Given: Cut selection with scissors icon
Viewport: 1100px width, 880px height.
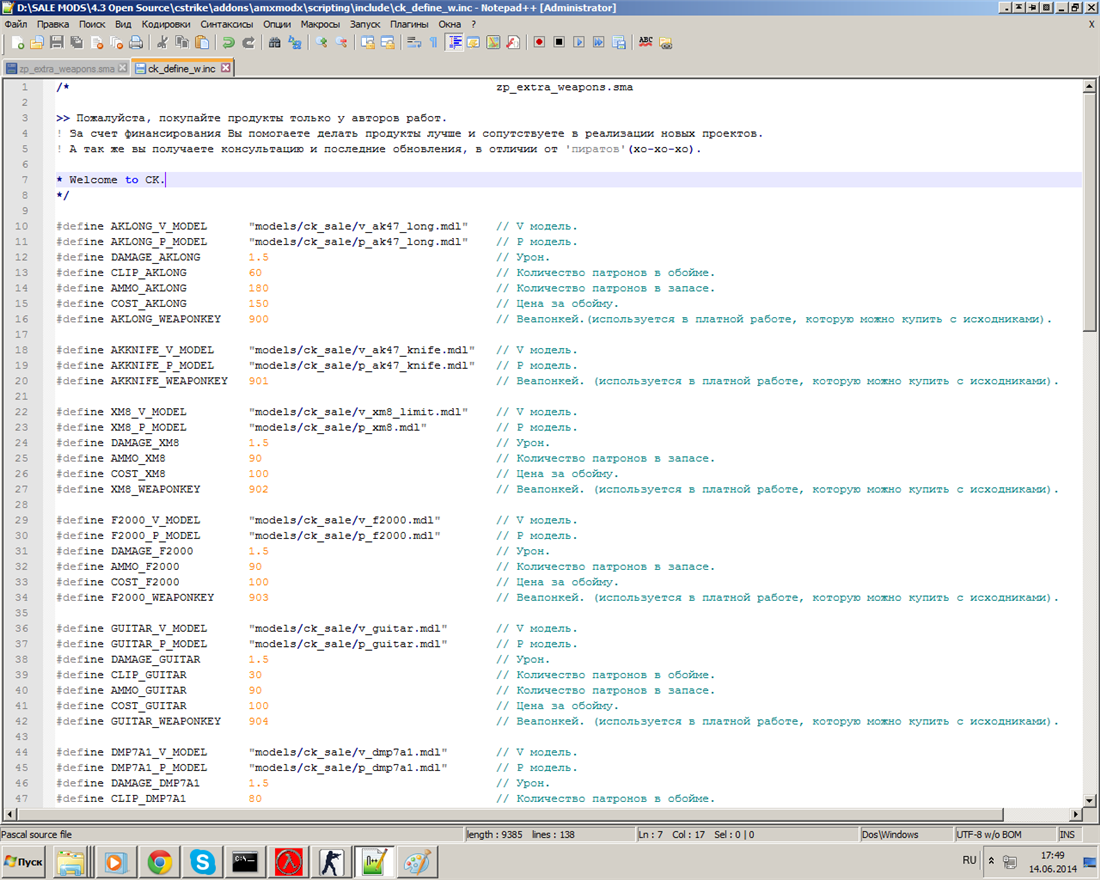Looking at the screenshot, I should [x=162, y=43].
